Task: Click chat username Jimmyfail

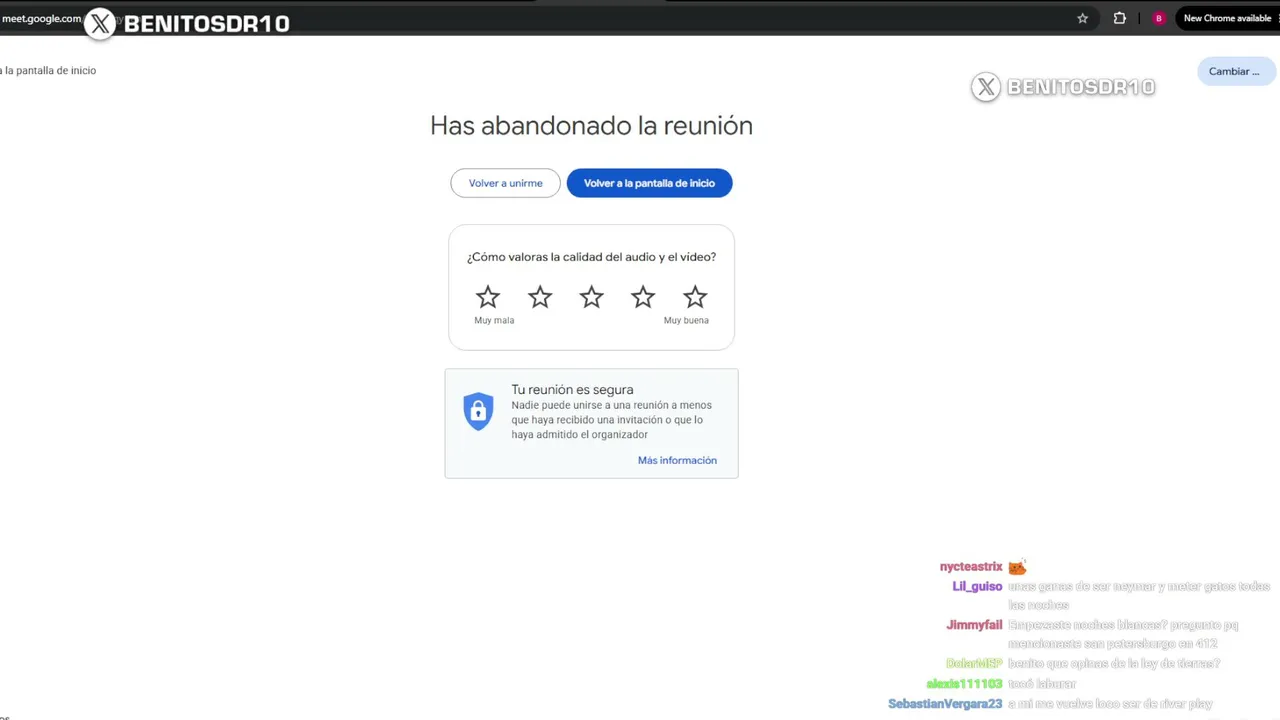Action: (x=974, y=625)
